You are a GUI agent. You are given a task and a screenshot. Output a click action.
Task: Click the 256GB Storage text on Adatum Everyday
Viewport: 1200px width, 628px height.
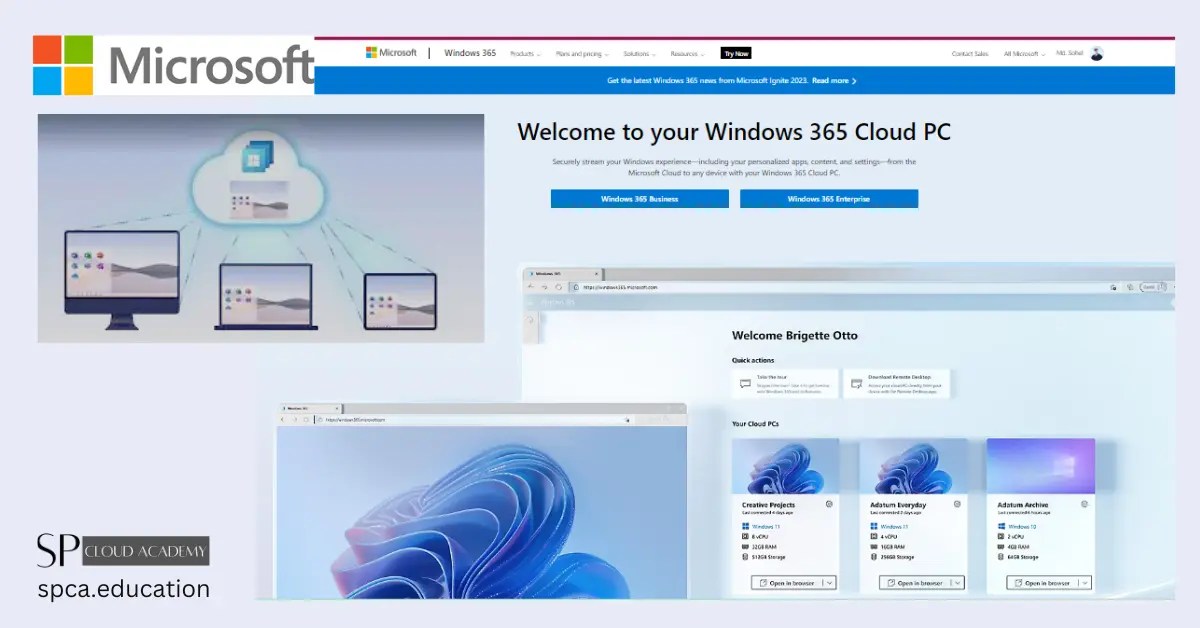pos(898,557)
